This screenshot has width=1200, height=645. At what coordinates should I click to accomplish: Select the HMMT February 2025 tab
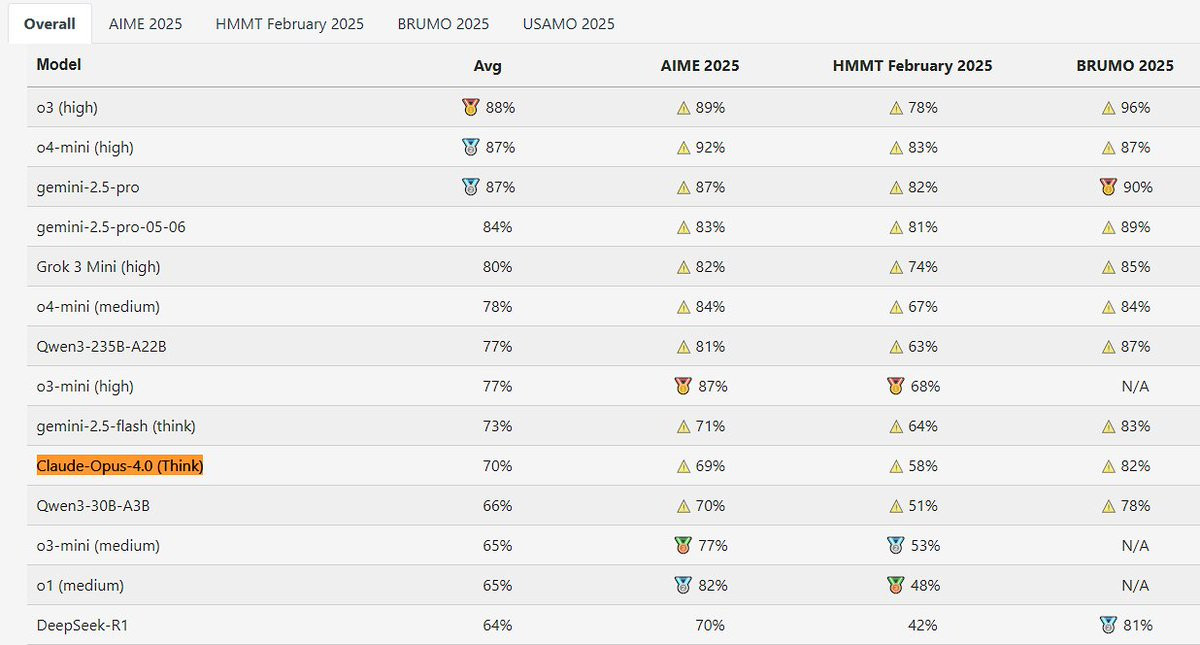[x=290, y=23]
